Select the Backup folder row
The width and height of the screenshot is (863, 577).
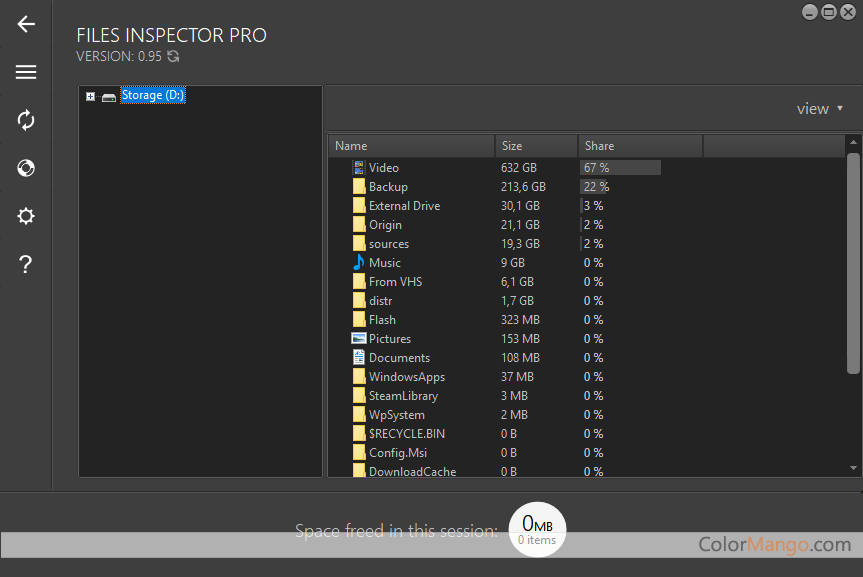388,187
